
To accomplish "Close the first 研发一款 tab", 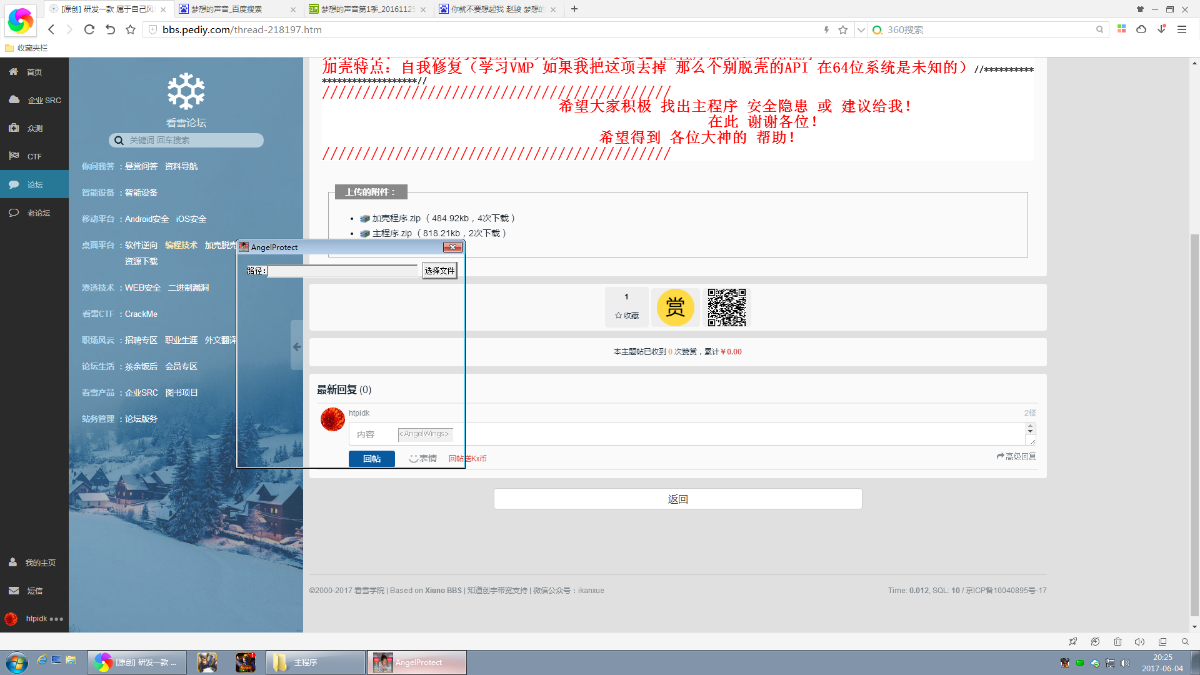I will click(163, 8).
